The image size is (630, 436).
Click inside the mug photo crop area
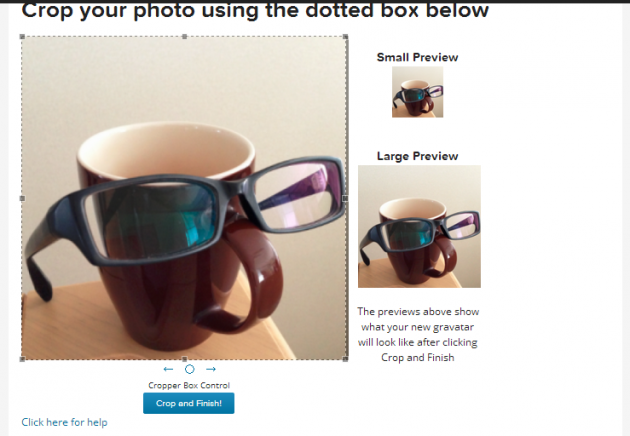(x=184, y=198)
